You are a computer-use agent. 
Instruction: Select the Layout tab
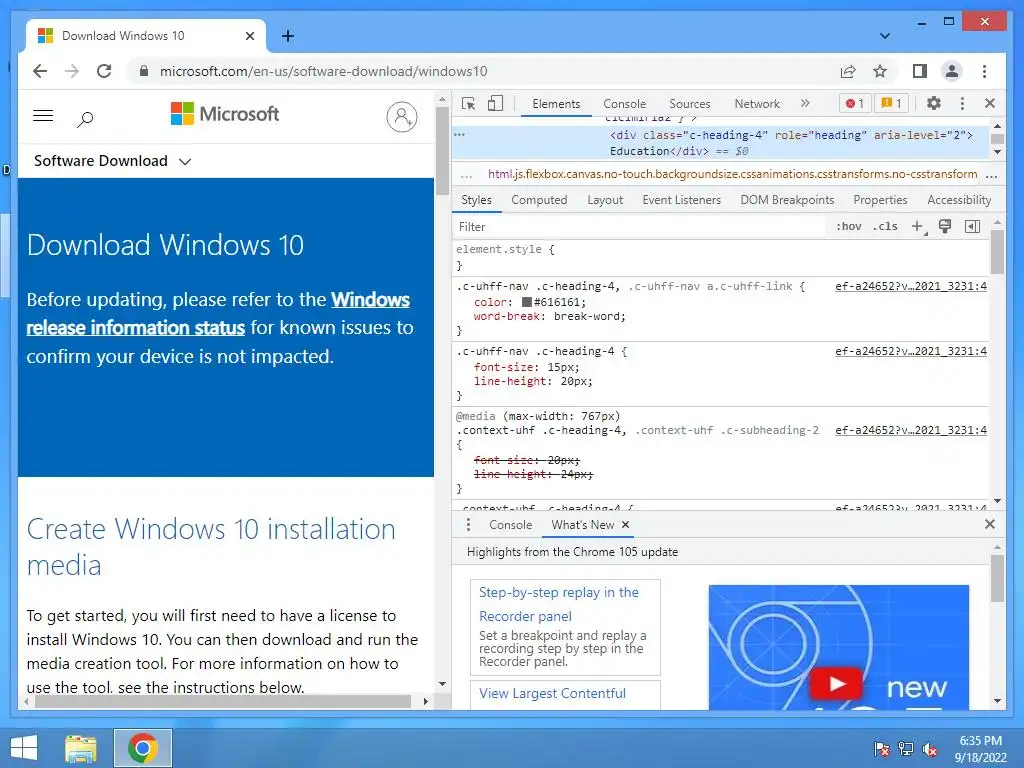[x=605, y=200]
